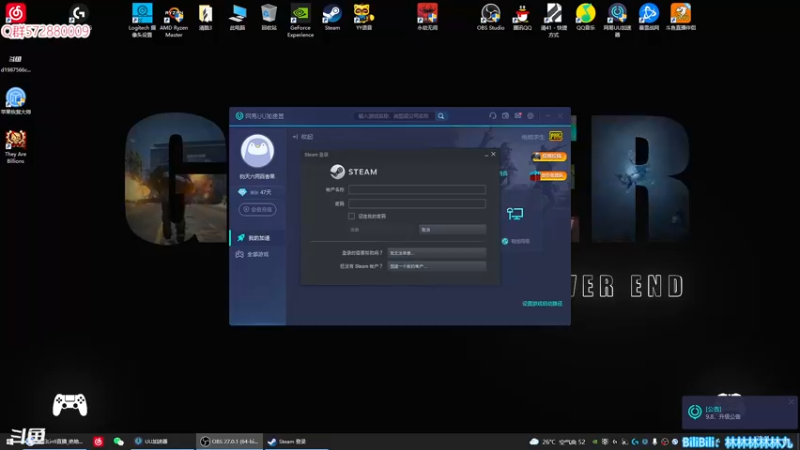Viewport: 800px width, 450px height.
Task: Click the monitor network icon in UU accelerator
Action: (515, 214)
